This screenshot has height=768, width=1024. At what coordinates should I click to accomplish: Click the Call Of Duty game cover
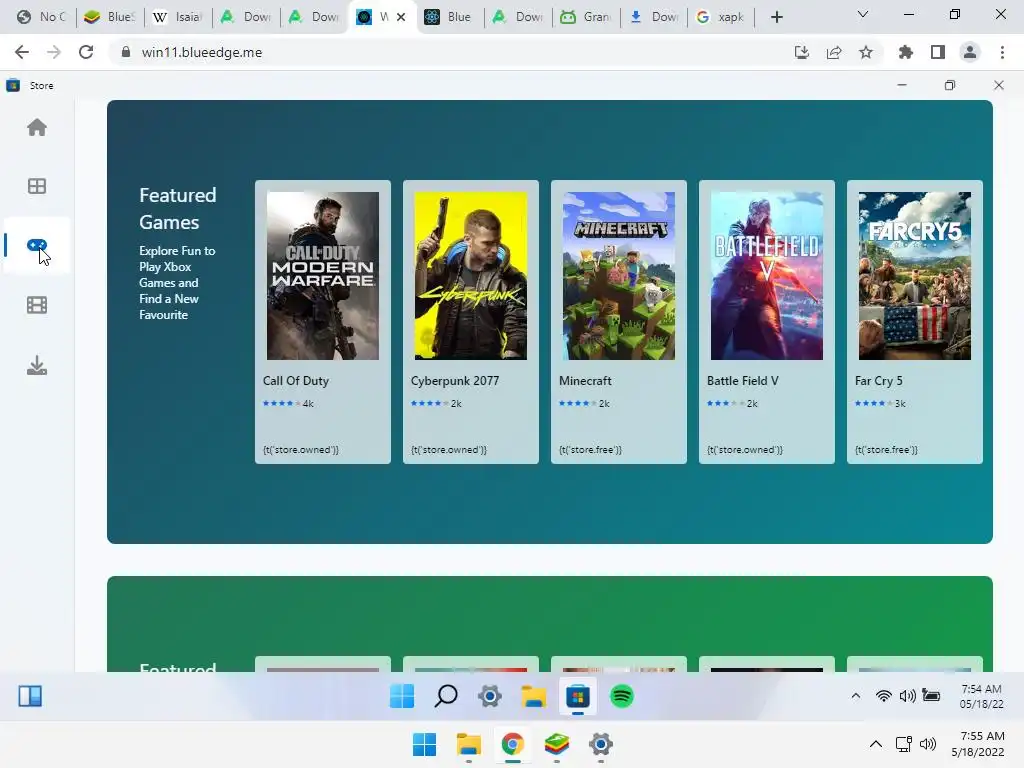point(323,276)
